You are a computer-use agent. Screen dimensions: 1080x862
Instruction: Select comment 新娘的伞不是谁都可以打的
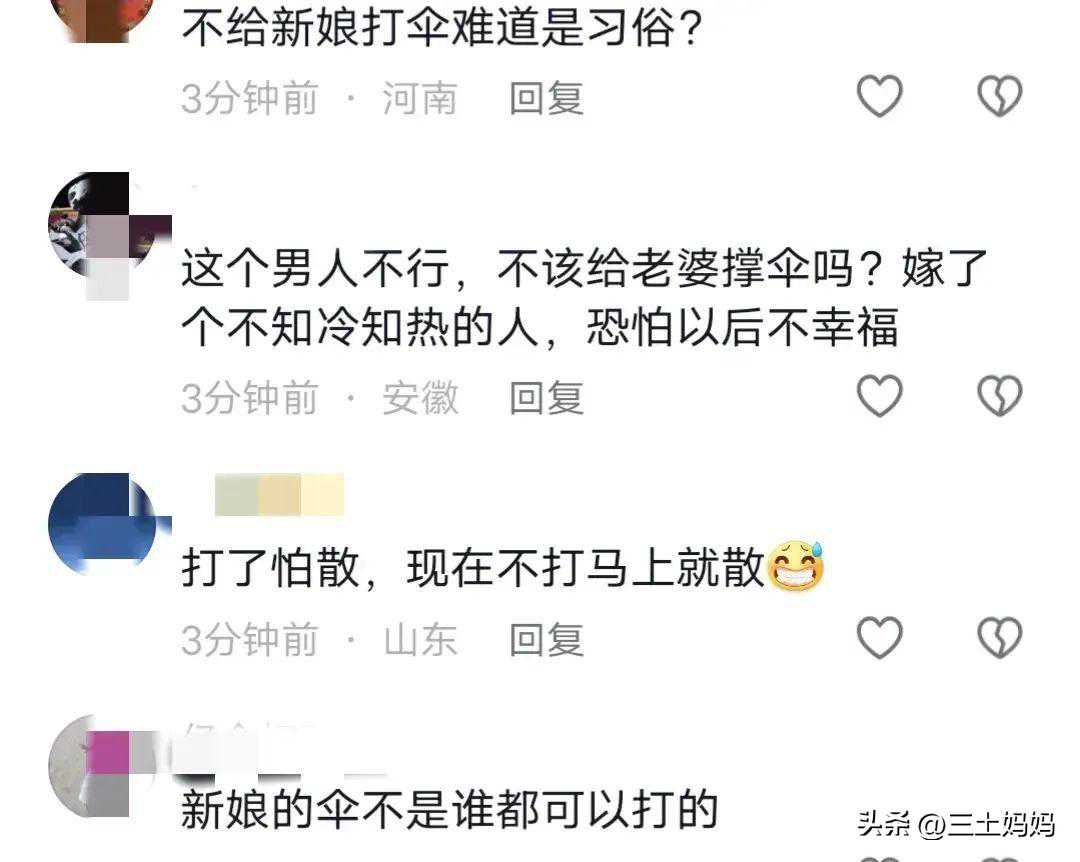450,810
